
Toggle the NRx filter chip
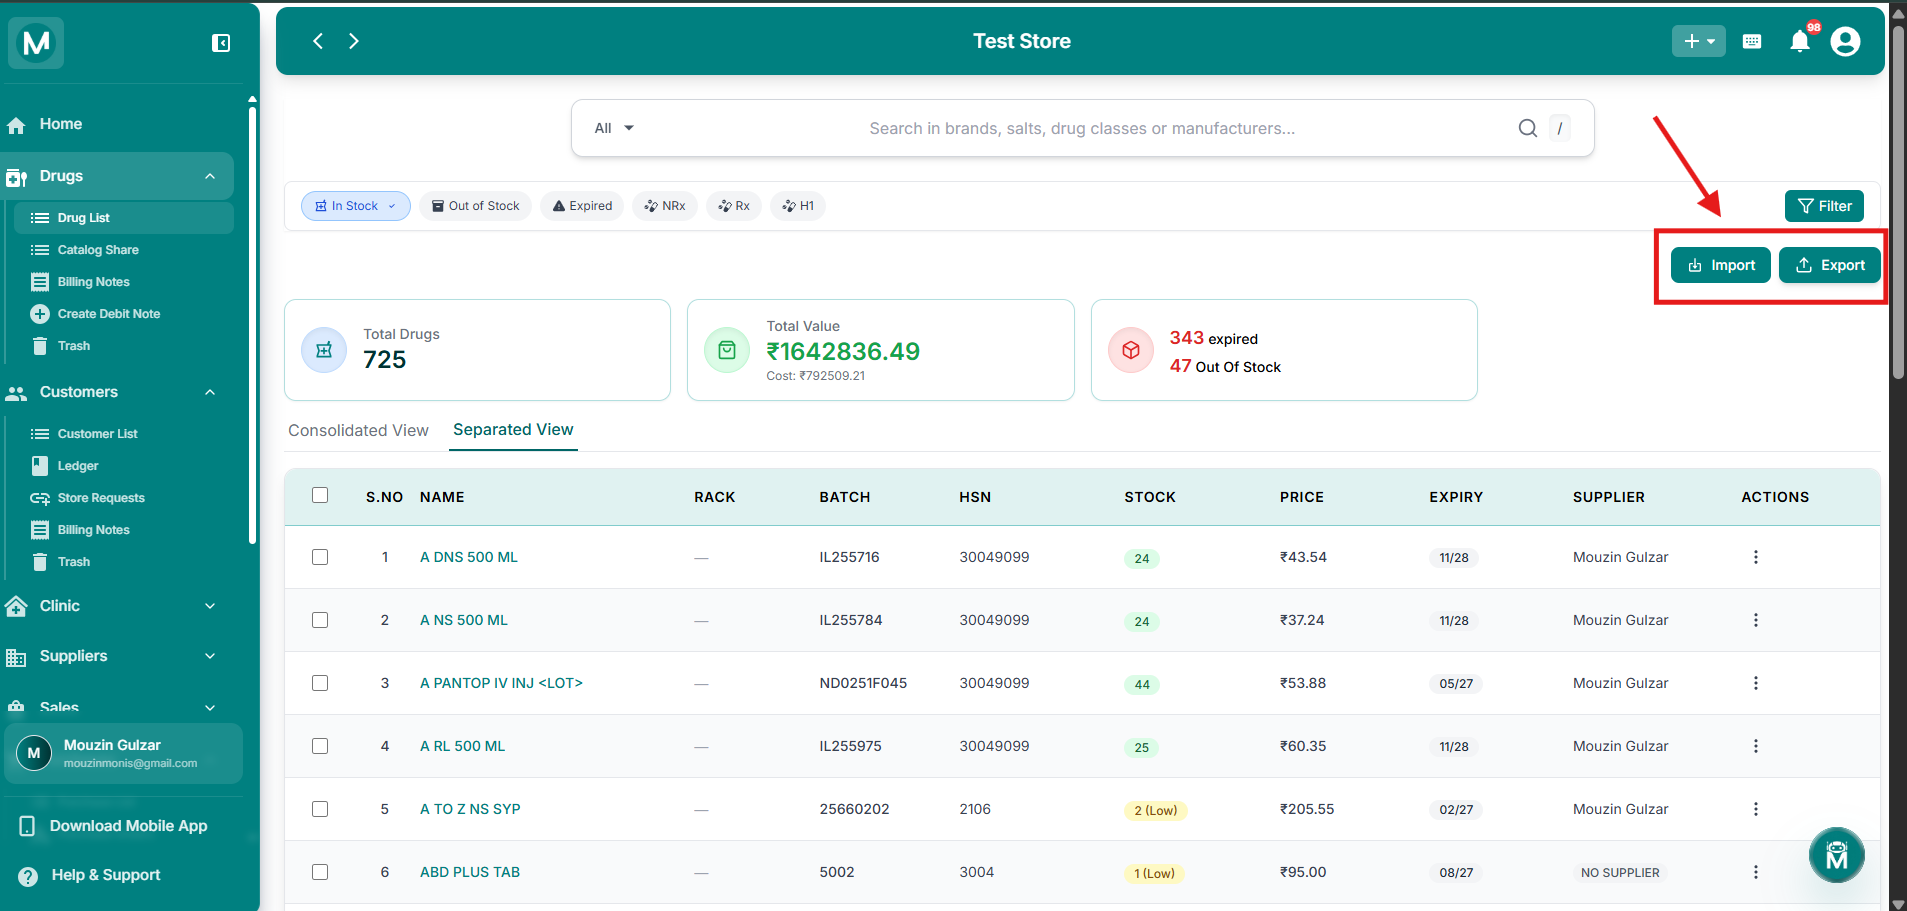[x=665, y=206]
